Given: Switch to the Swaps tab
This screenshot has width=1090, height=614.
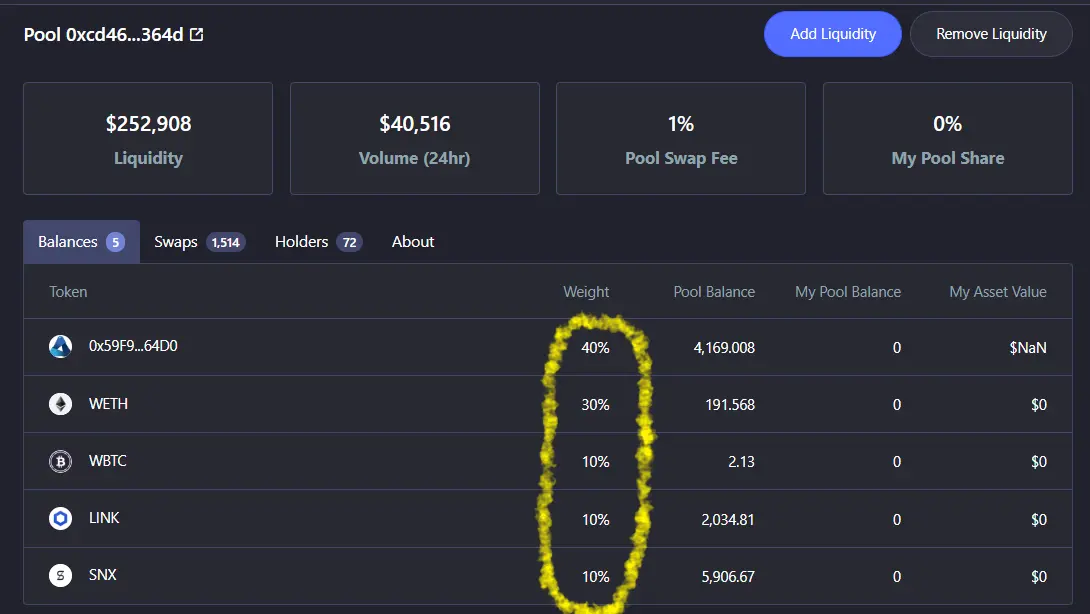Looking at the screenshot, I should [199, 242].
